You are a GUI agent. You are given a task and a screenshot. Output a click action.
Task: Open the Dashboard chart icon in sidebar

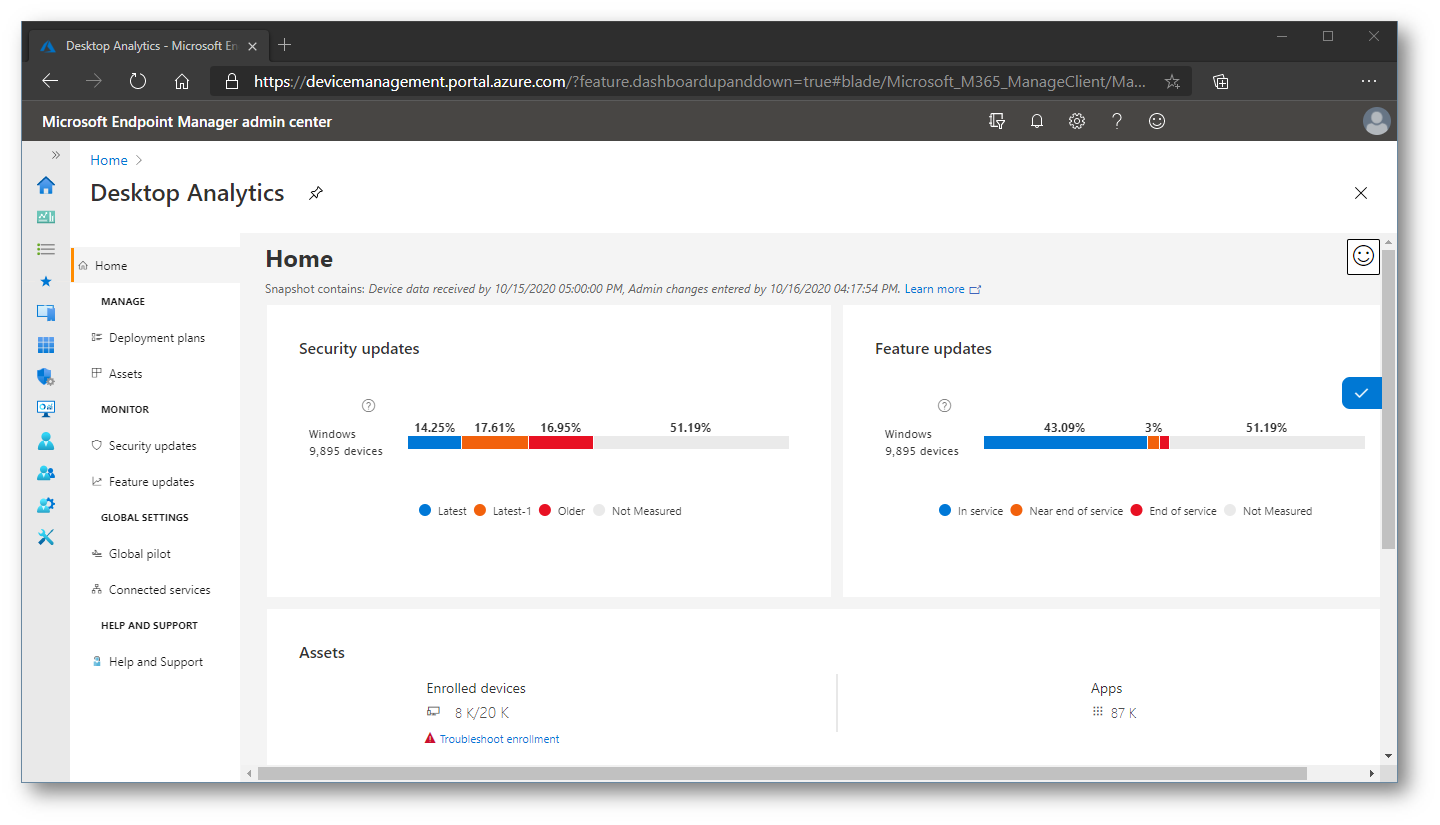(46, 217)
